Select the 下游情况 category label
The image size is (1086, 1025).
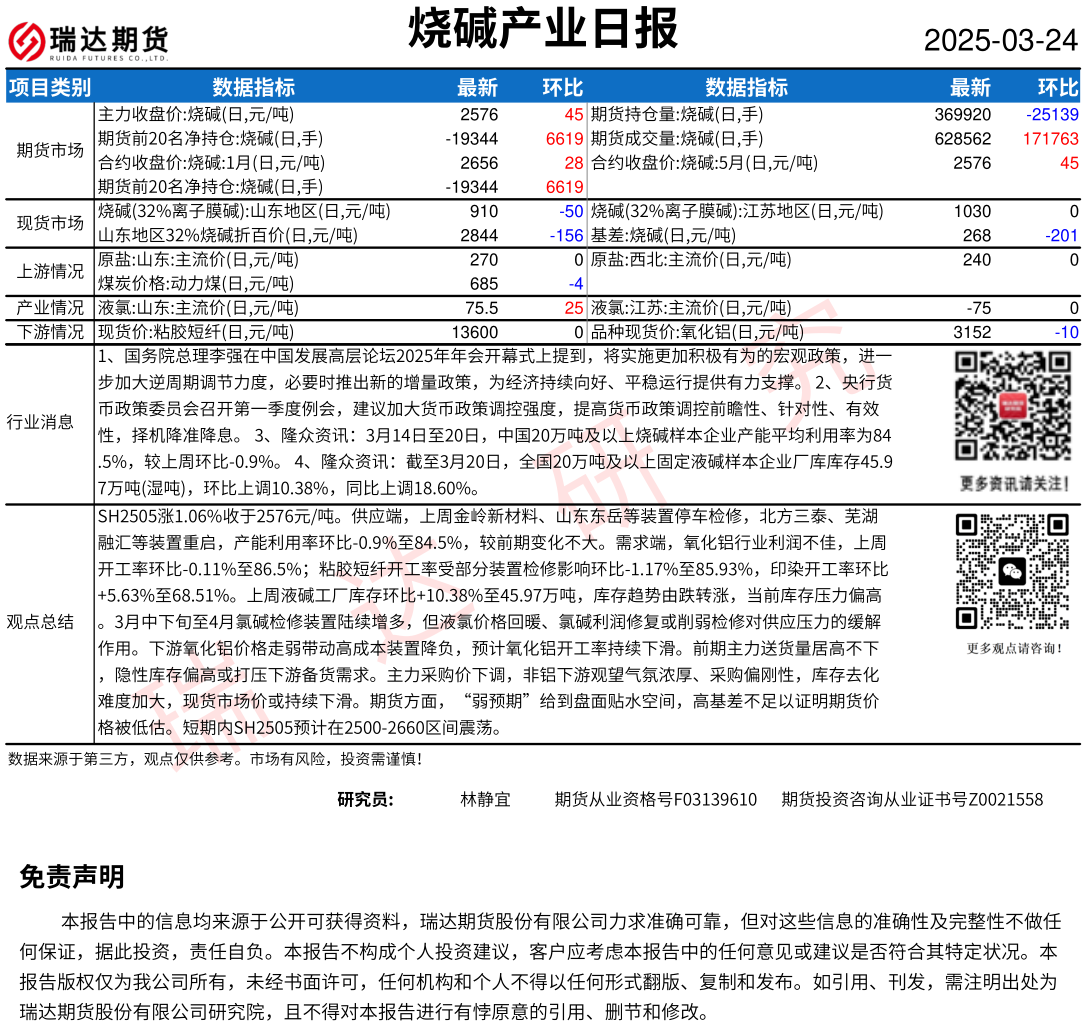(x=50, y=332)
